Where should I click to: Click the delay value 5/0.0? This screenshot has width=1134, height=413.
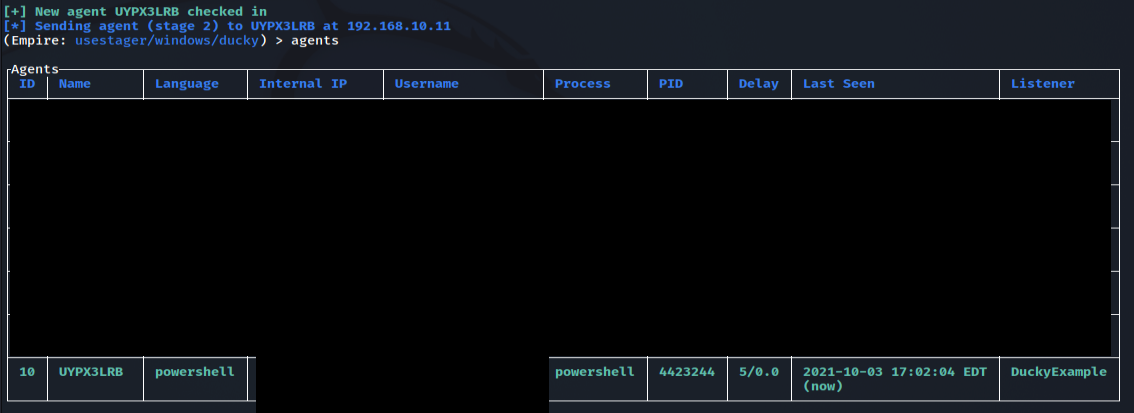(759, 372)
